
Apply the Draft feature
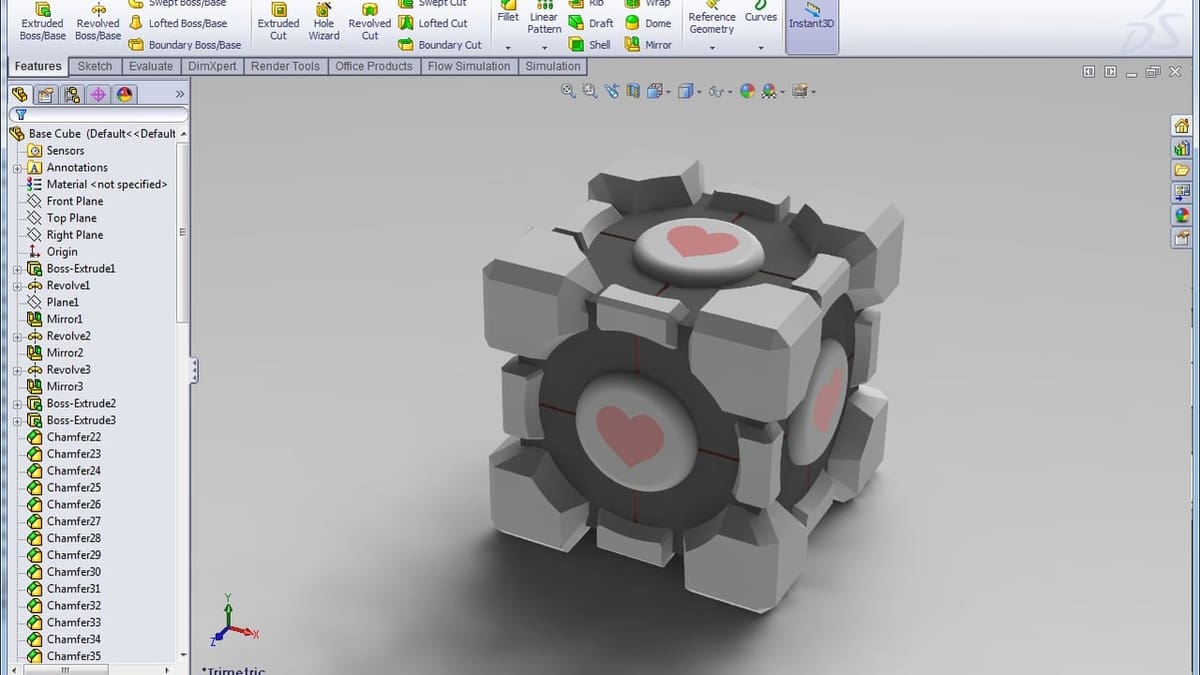click(x=591, y=23)
